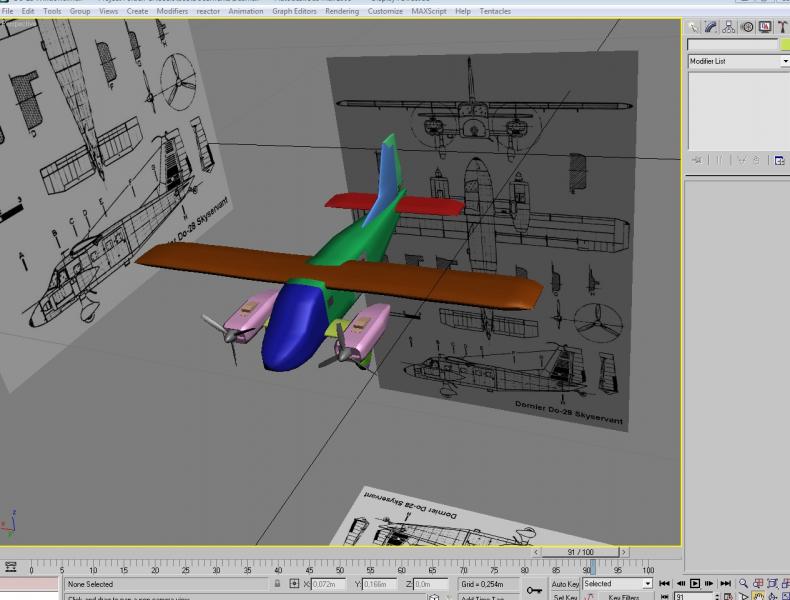Switch to the Modify panel icon
Viewport: 790px width, 600px height.
(711, 27)
